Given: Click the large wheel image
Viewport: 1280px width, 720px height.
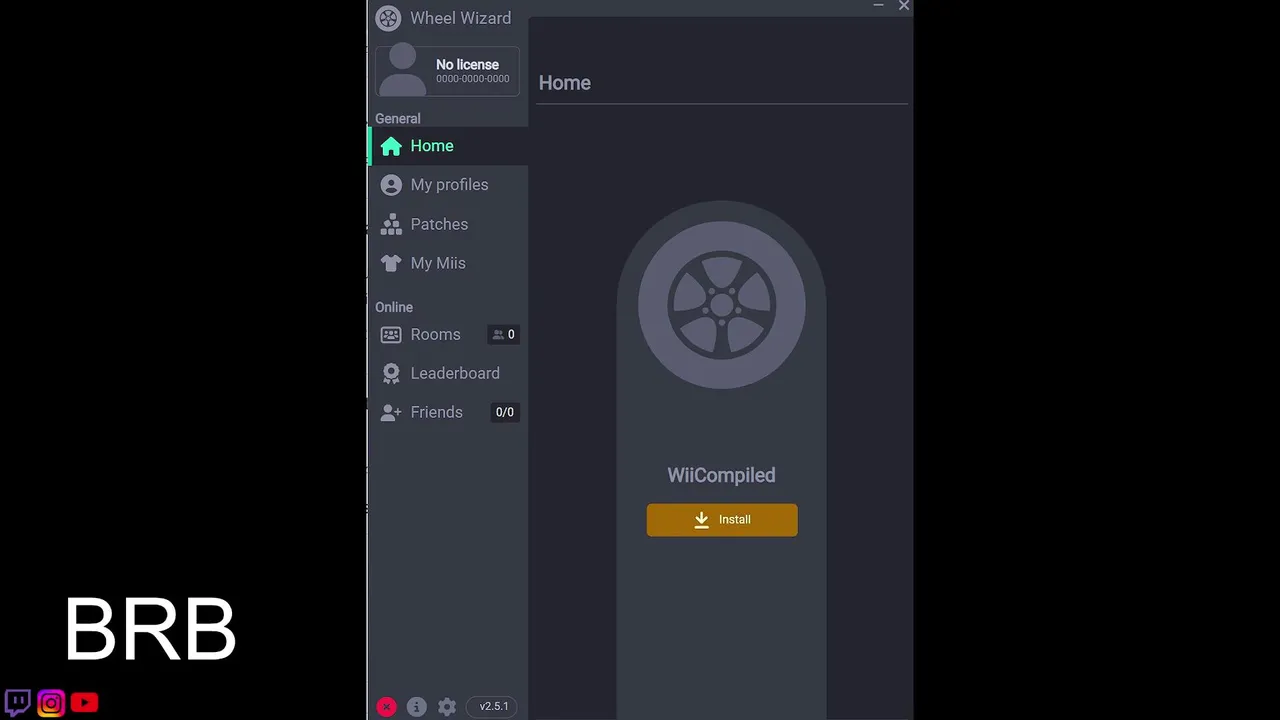Looking at the screenshot, I should point(722,305).
